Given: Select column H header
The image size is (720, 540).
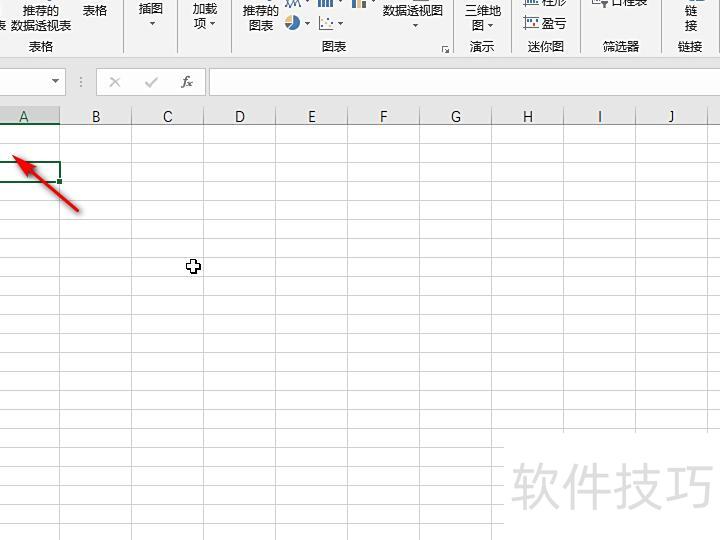Looking at the screenshot, I should pyautogui.click(x=528, y=116).
